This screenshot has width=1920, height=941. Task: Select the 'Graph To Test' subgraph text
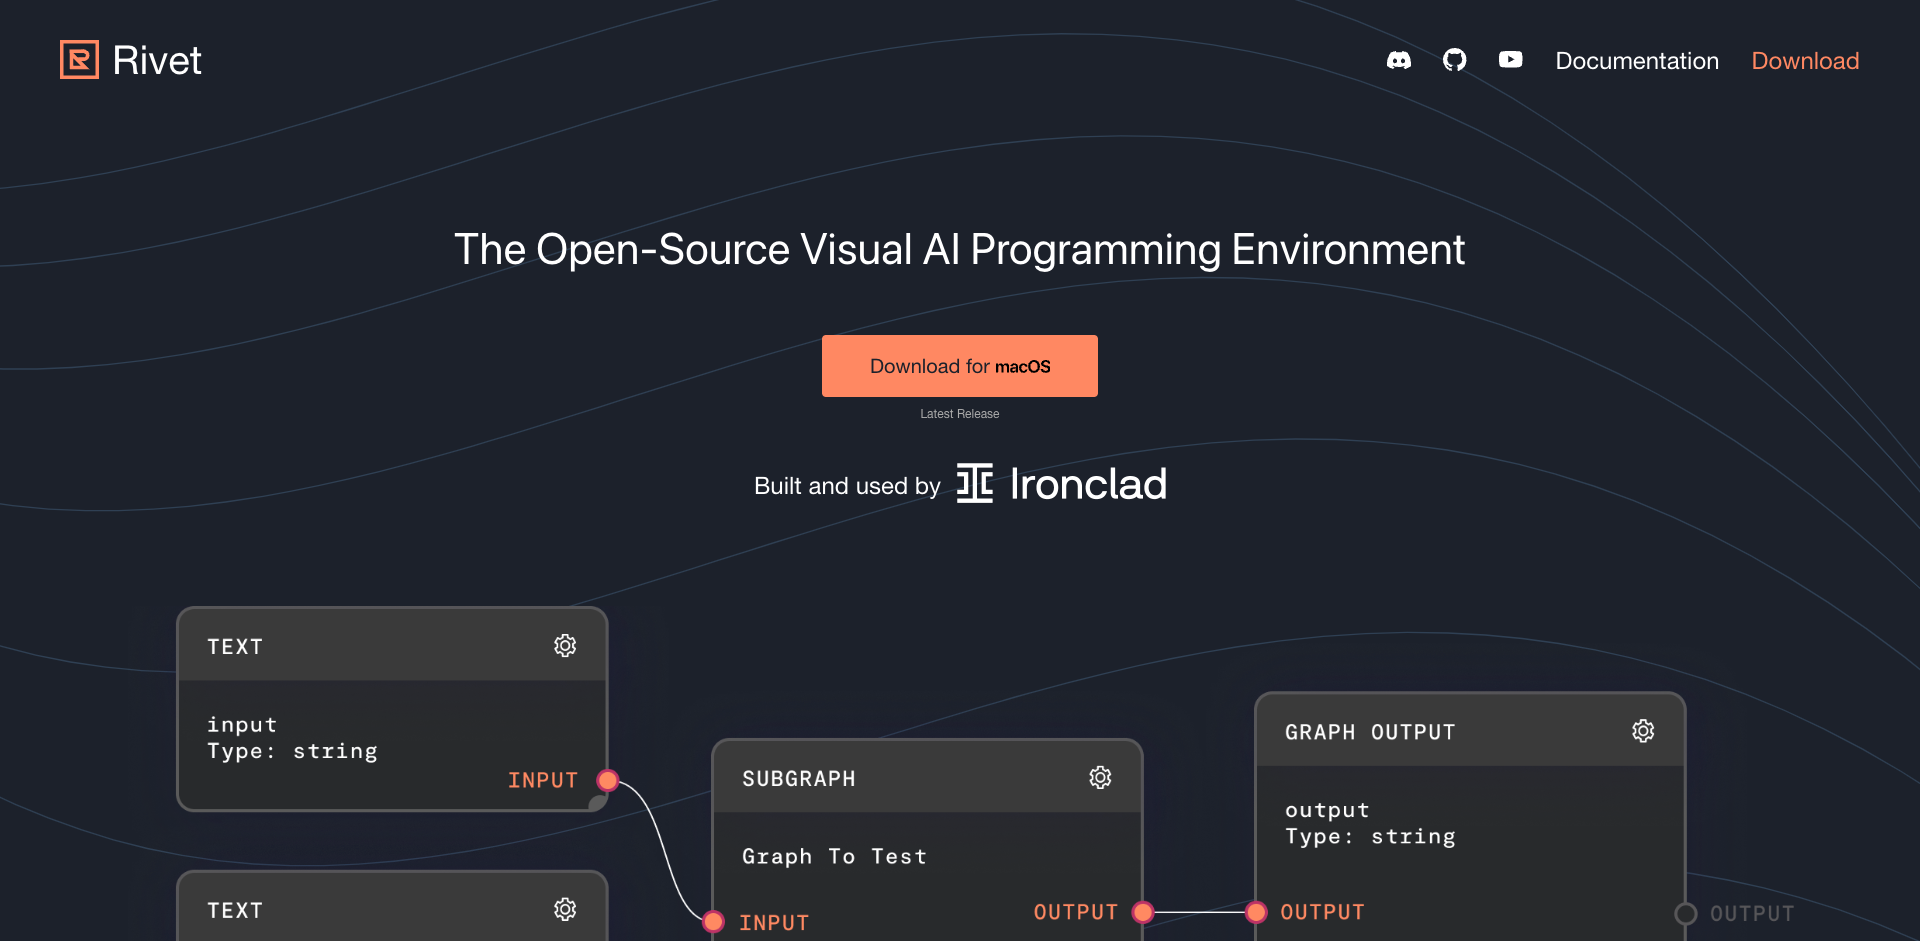pyautogui.click(x=834, y=857)
